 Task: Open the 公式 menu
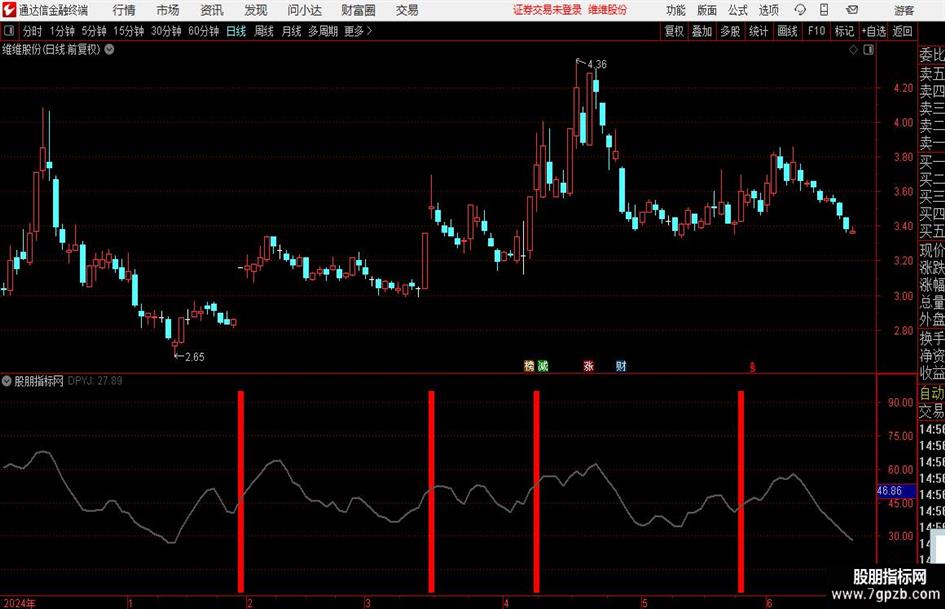click(x=738, y=10)
